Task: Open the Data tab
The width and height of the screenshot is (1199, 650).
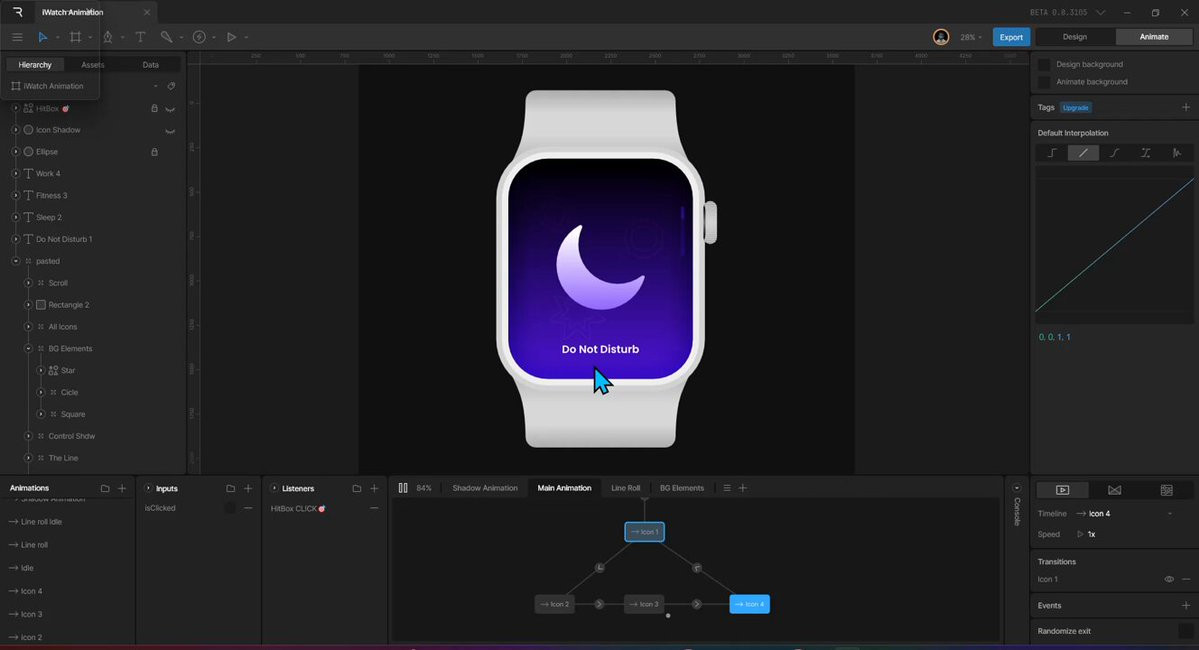Action: 151,65
